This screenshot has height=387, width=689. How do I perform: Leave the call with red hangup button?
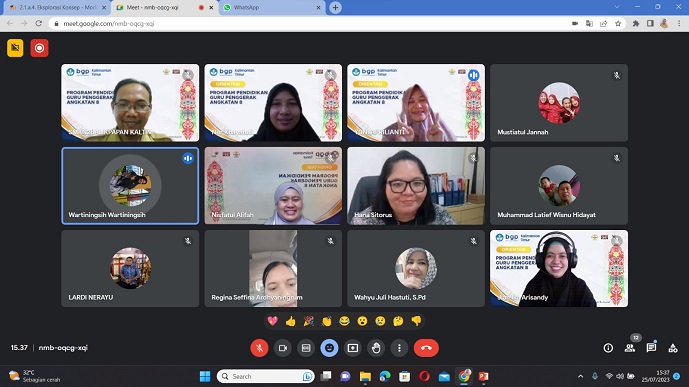coord(426,348)
